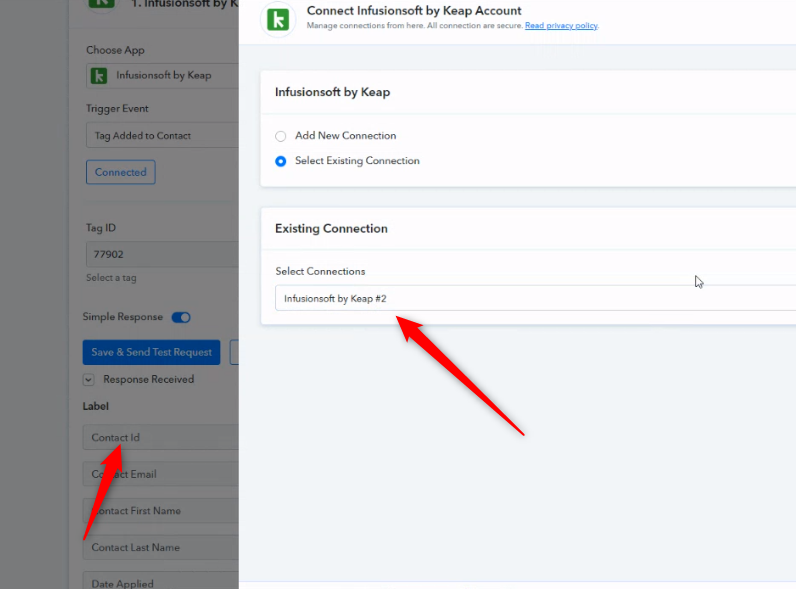Select the Contact First Name field
Viewport: 796px width, 589px height.
click(160, 510)
